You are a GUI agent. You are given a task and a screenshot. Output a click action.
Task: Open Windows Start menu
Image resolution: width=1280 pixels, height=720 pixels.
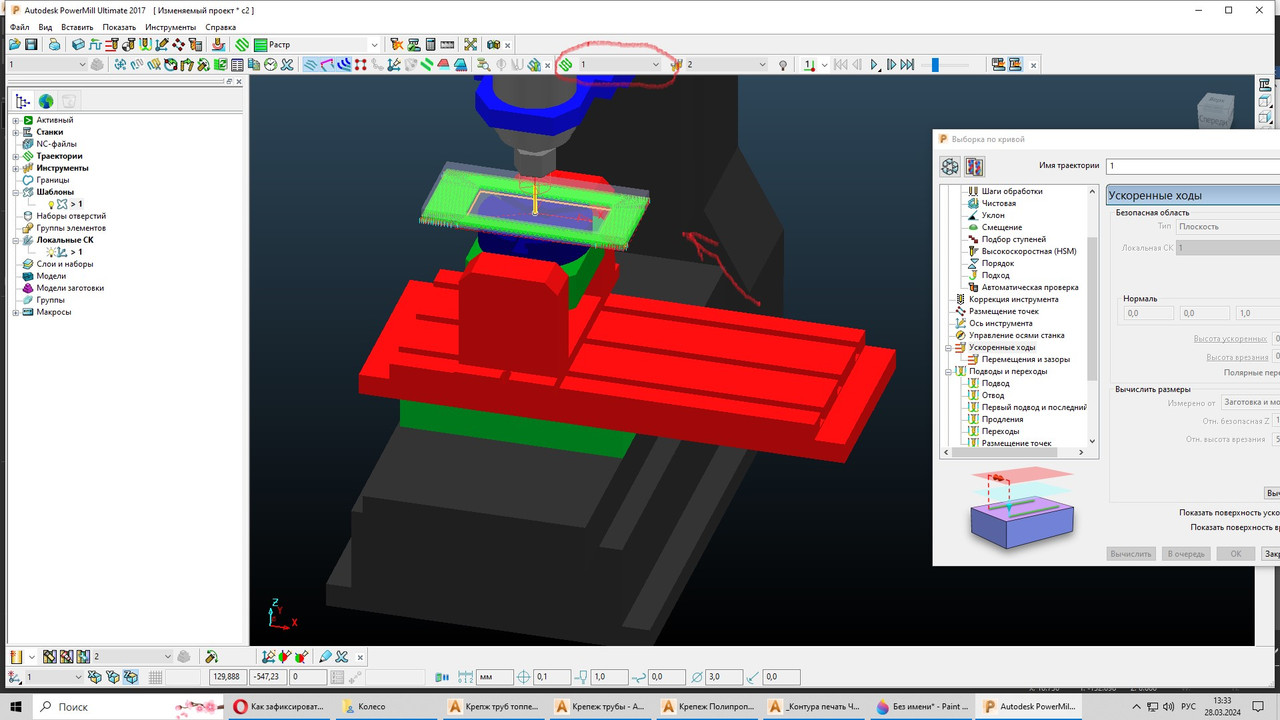click(17, 706)
